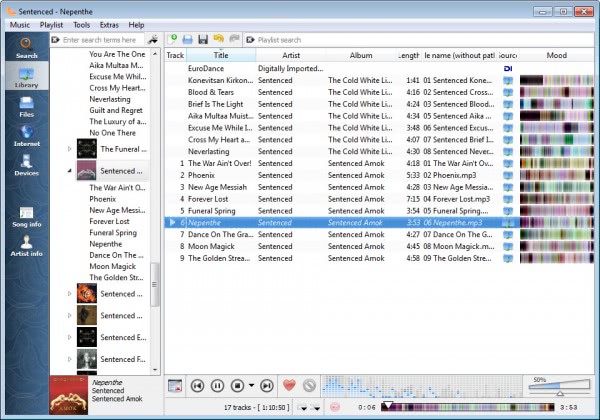Click Digitally Imported source icon for EuroDance
This screenshot has width=600, height=420.
coord(508,68)
